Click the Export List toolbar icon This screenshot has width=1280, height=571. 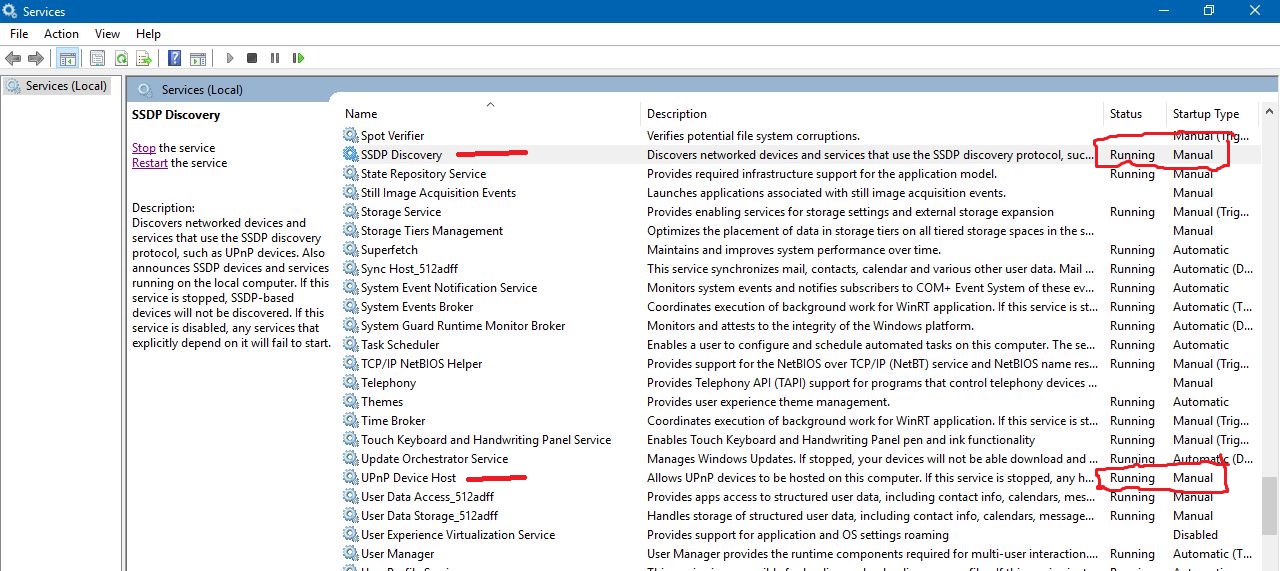click(144, 58)
